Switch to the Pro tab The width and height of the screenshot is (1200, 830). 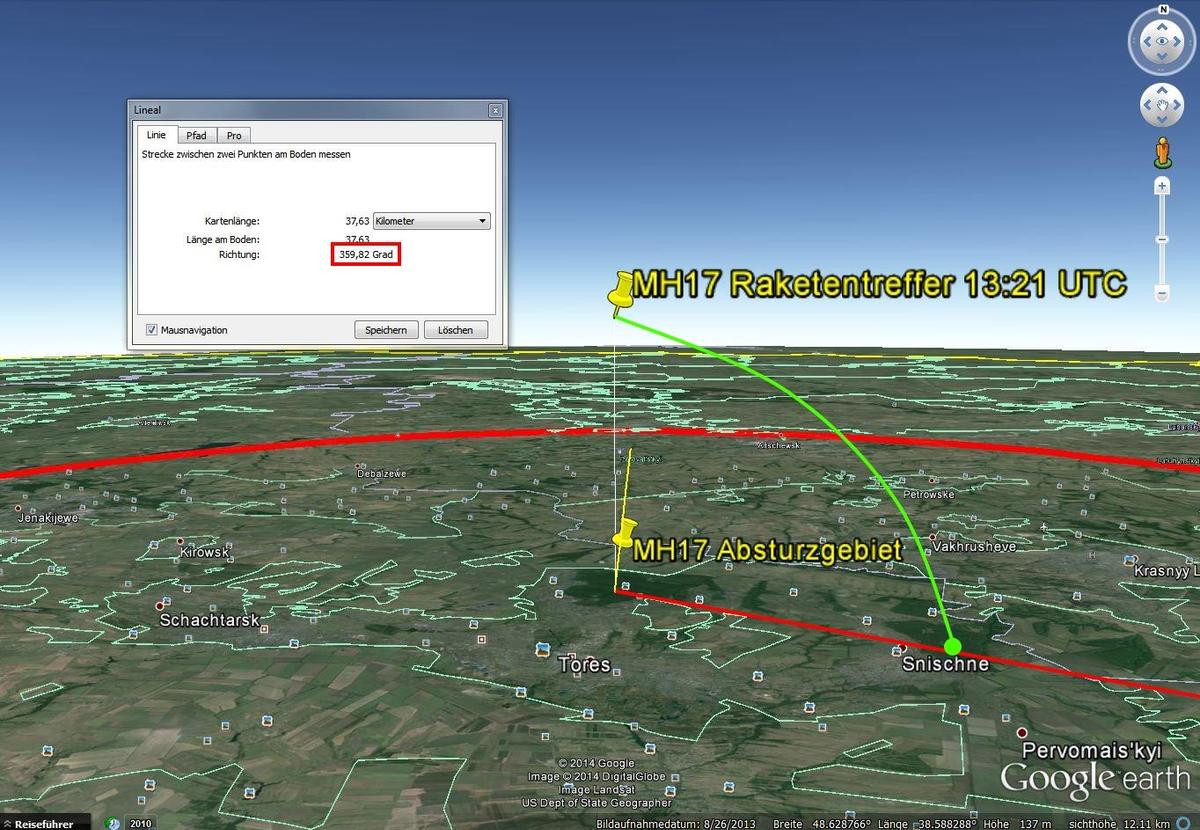point(233,135)
